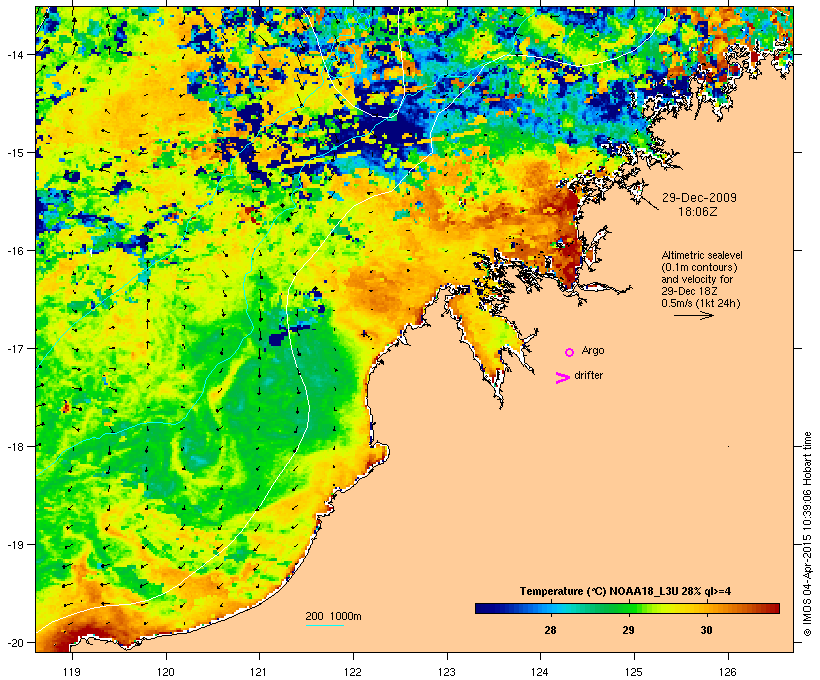Click the dark blue end of color bar
820x680 pixels.
[x=481, y=608]
